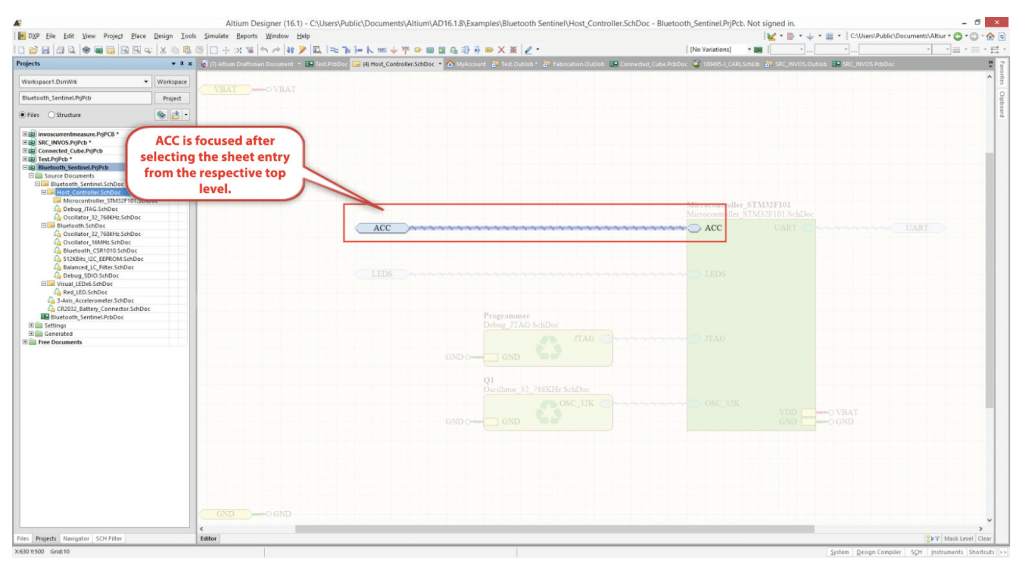Click the Projects panel pin icon
The height and width of the screenshot is (562, 1023).
point(181,64)
